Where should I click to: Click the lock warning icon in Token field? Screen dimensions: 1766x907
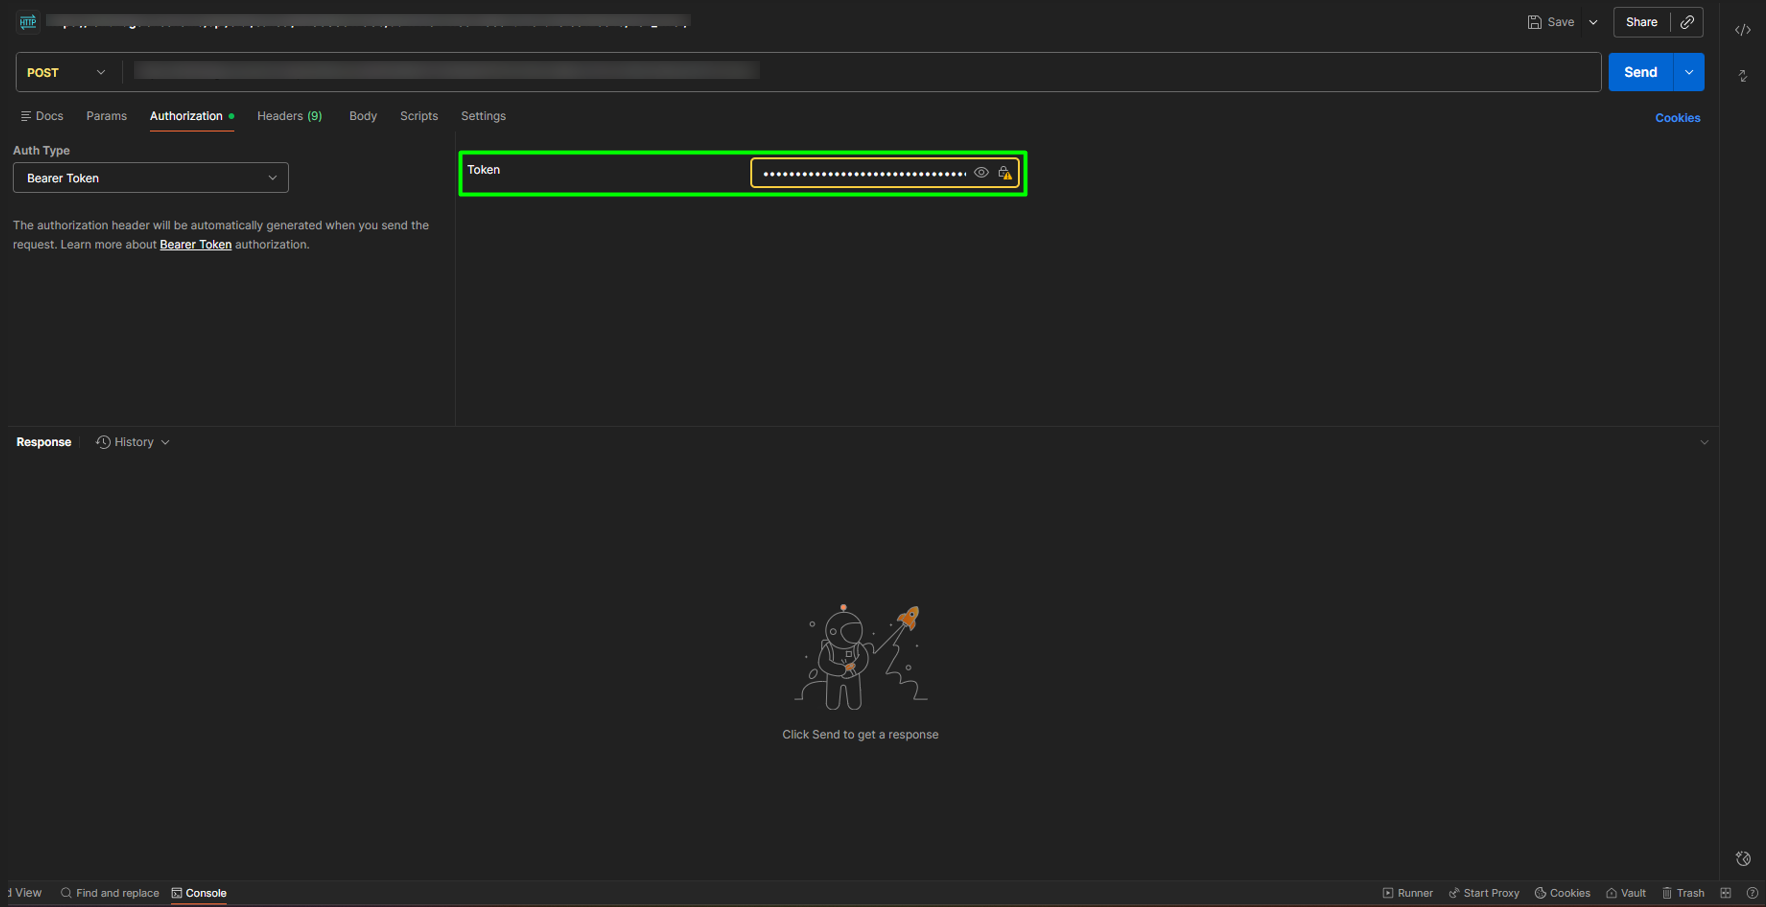(x=1005, y=173)
